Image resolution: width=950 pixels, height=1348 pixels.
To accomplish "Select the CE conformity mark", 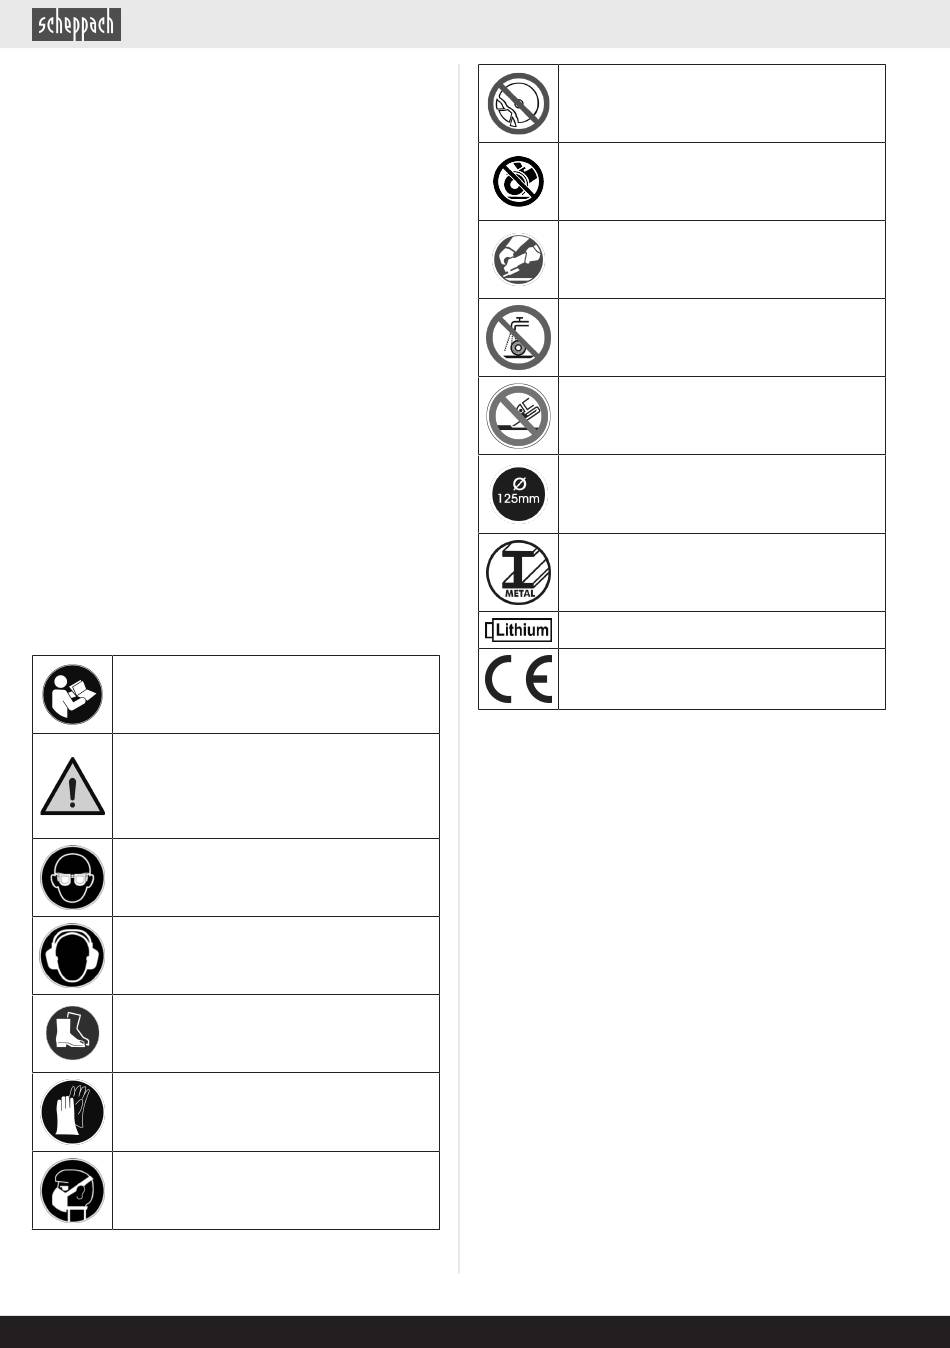I will 519,679.
